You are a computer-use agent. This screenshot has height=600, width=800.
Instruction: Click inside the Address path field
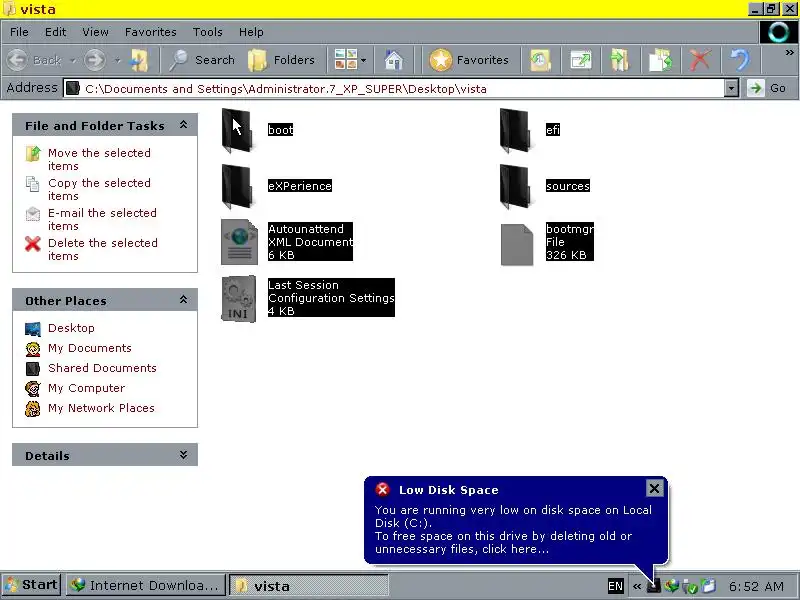coord(394,88)
